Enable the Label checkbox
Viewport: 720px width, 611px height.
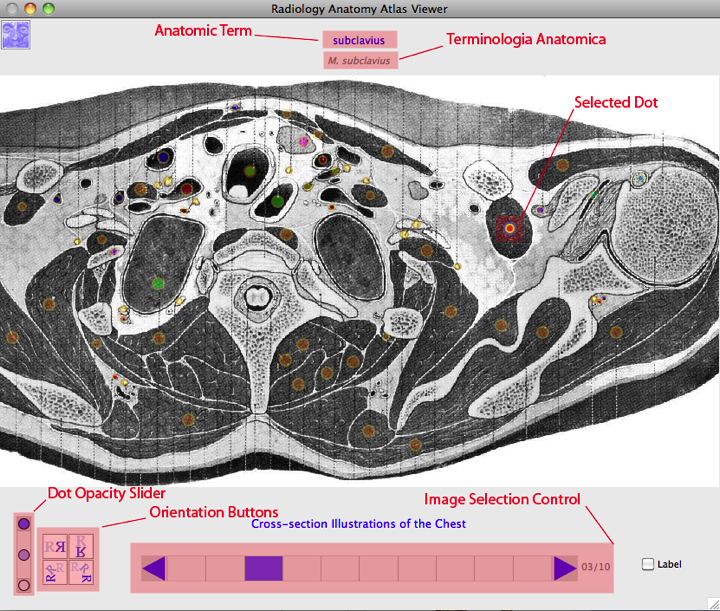coord(648,564)
